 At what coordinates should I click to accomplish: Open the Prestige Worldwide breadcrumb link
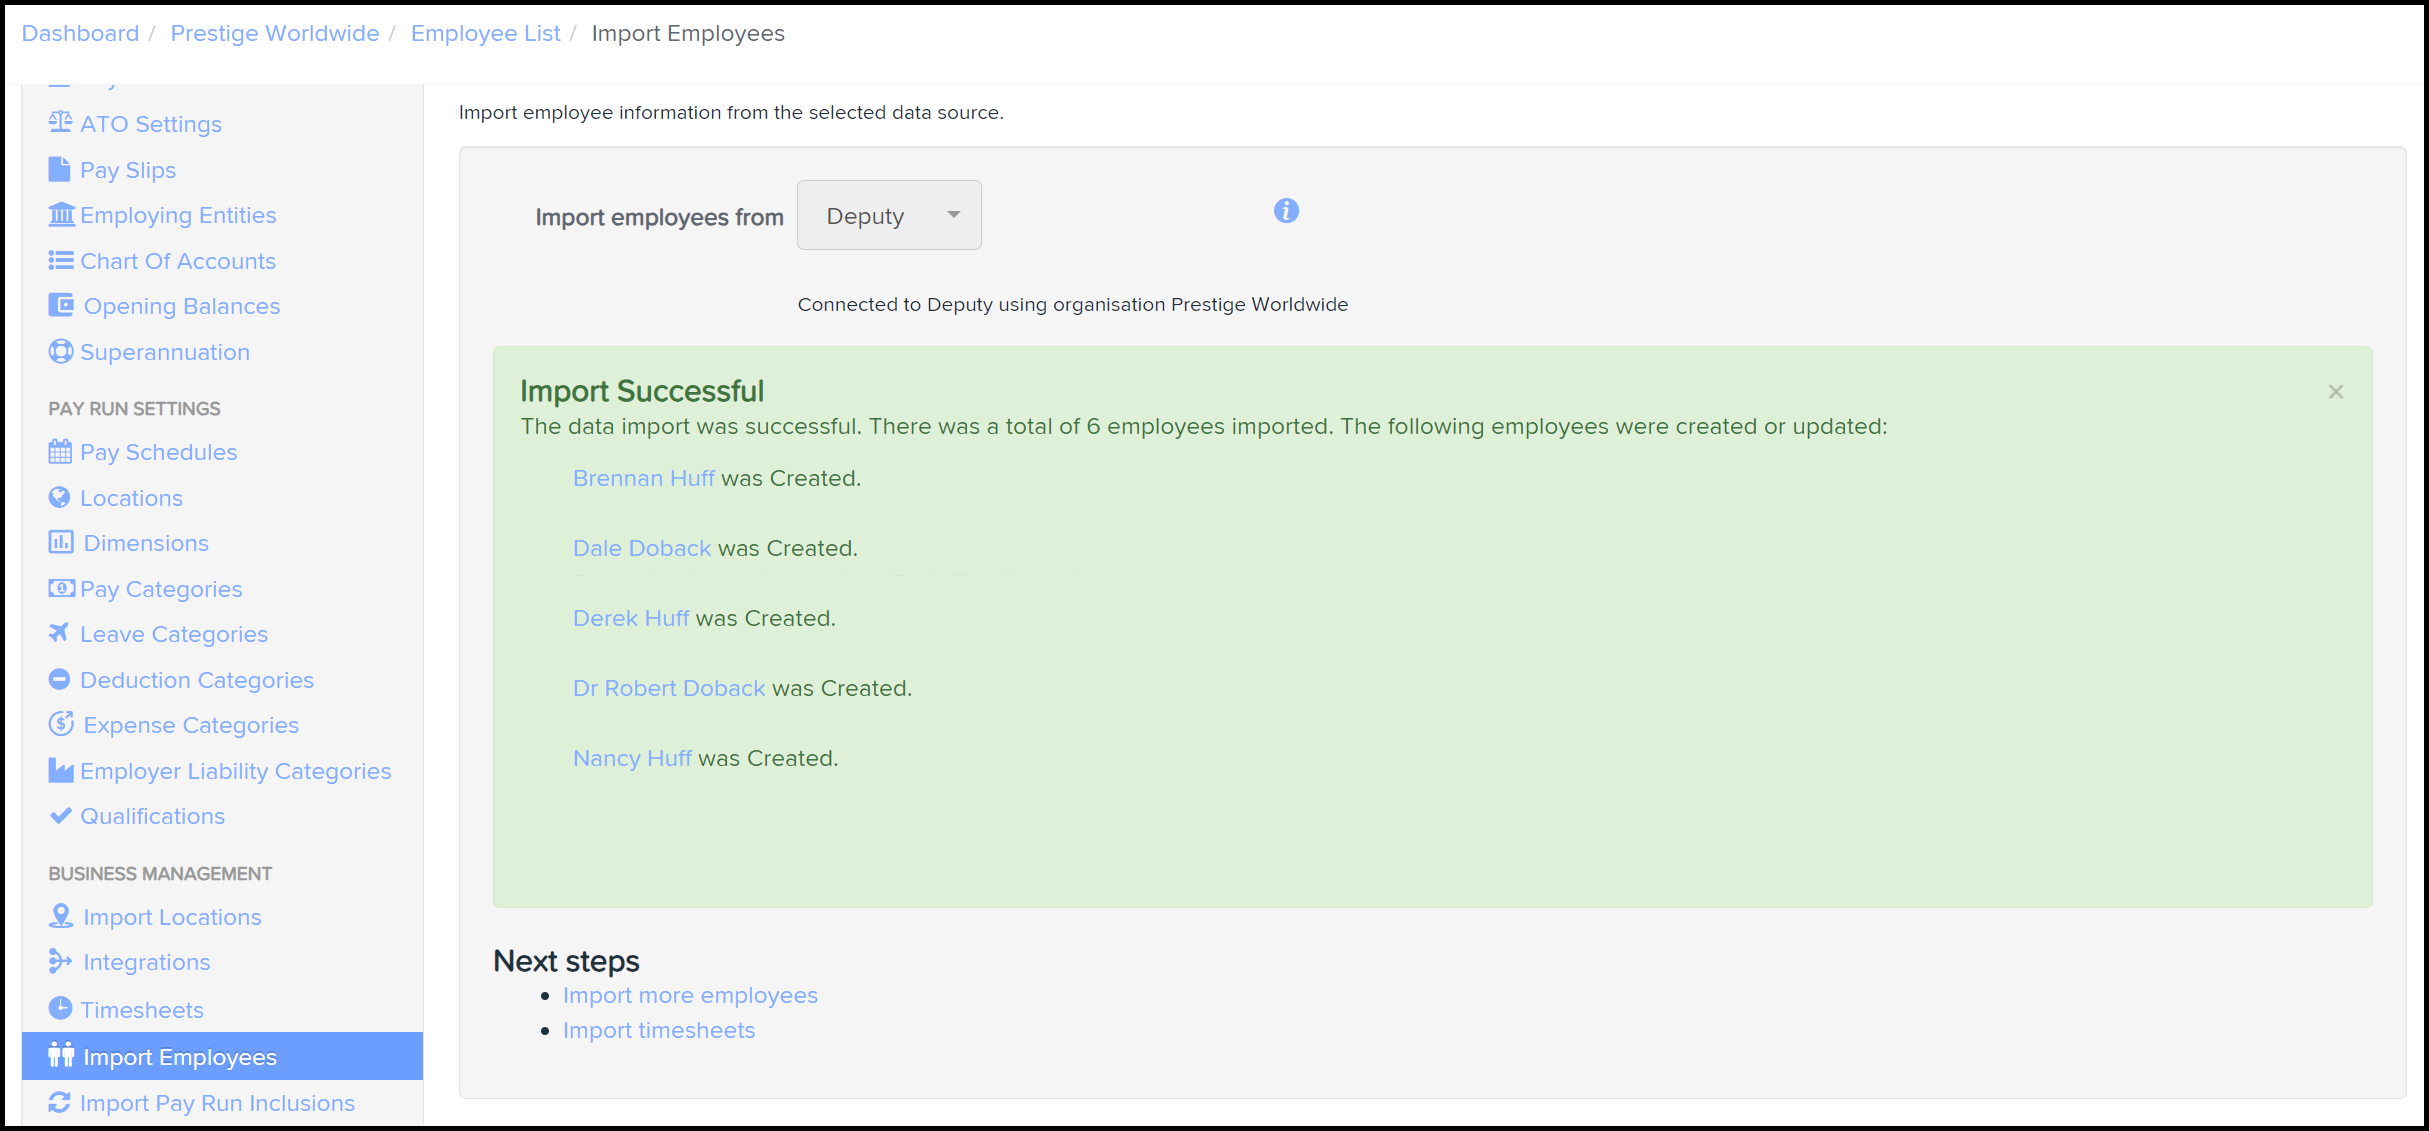point(275,33)
